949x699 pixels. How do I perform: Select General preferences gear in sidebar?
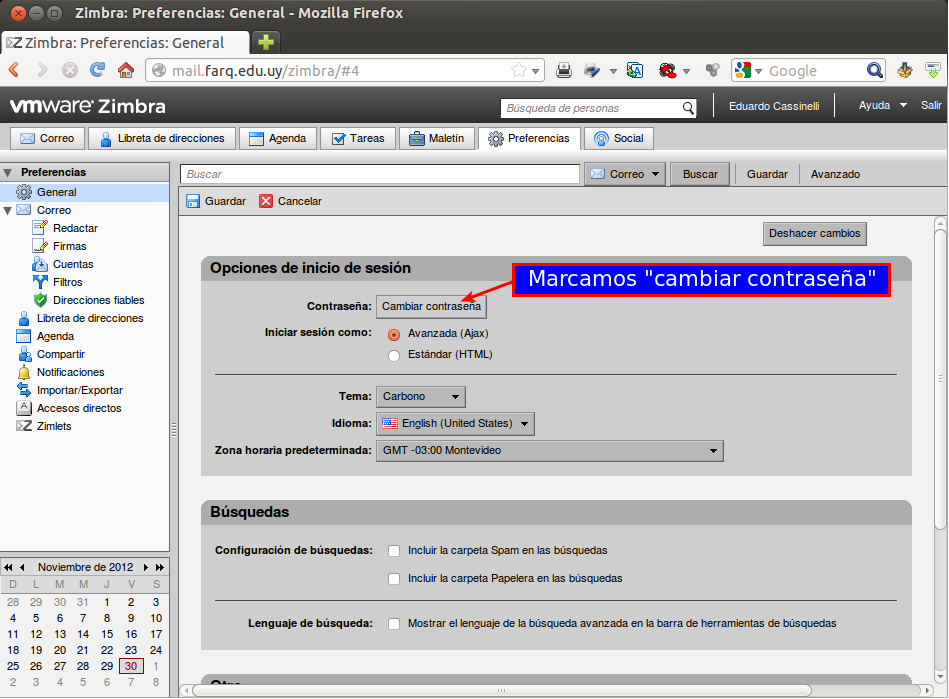[x=24, y=192]
